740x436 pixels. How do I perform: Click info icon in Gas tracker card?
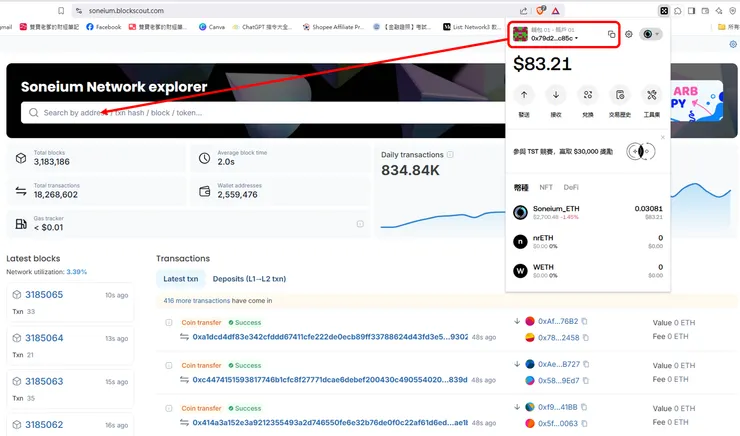coord(360,224)
